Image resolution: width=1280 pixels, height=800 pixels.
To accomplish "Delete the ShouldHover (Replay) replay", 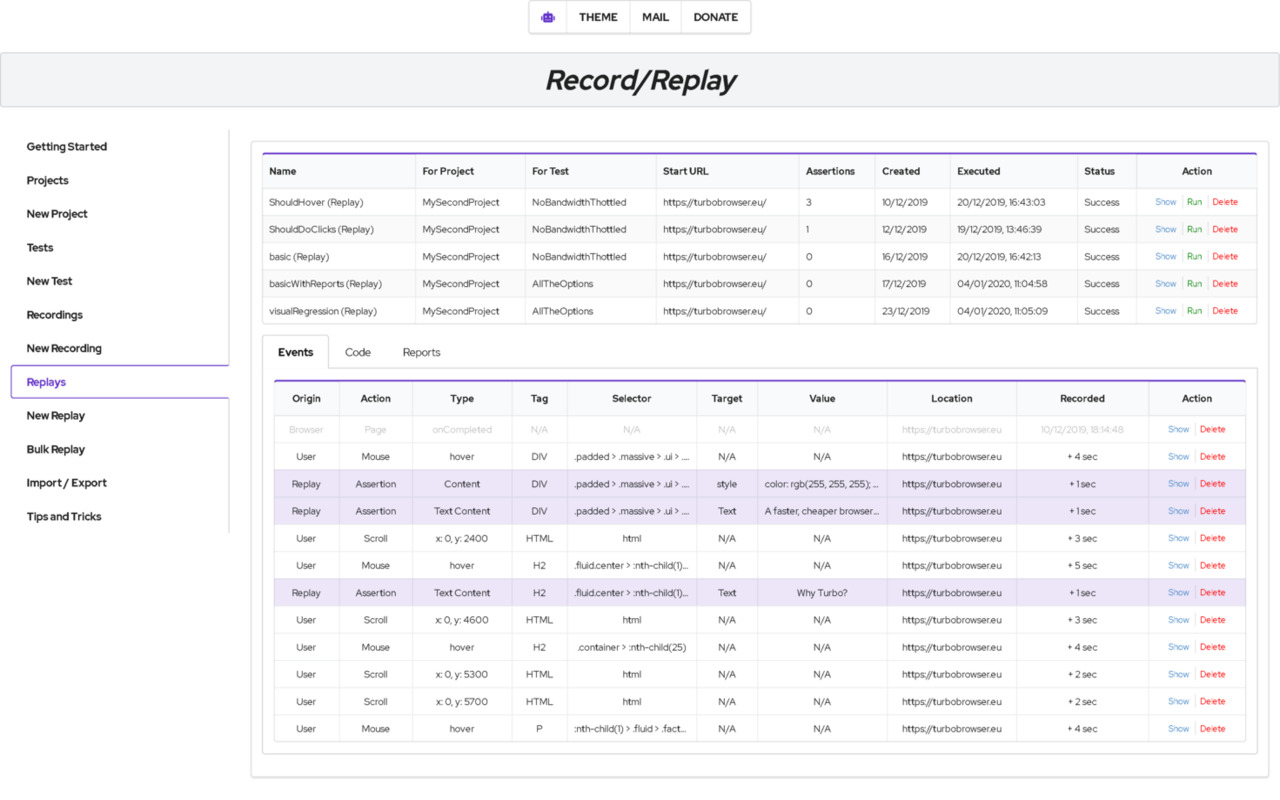I will [x=1225, y=202].
